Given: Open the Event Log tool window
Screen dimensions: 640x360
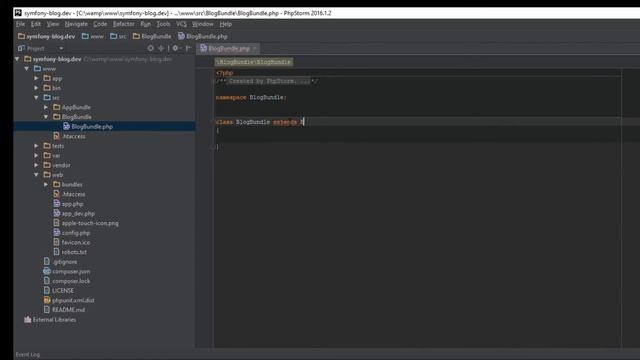Looking at the screenshot, I should click(x=28, y=354).
